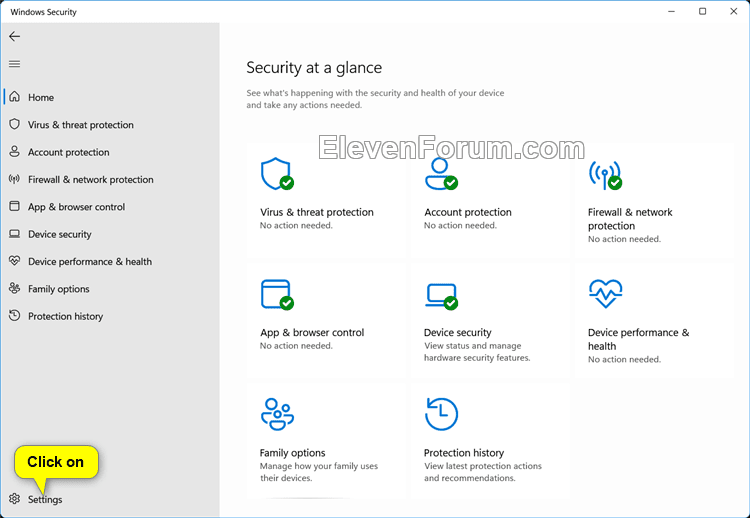Maximize the Windows Security window

pyautogui.click(x=702, y=11)
